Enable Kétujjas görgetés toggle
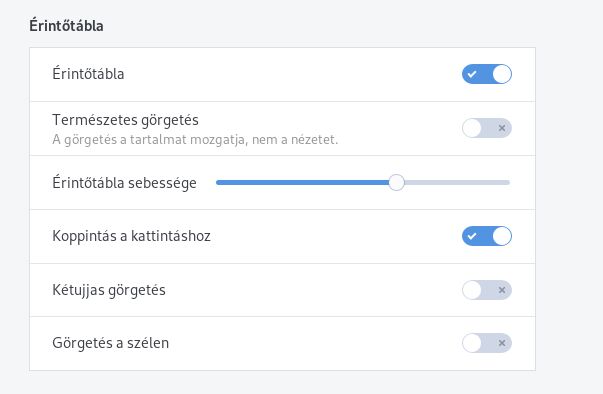 click(x=486, y=290)
